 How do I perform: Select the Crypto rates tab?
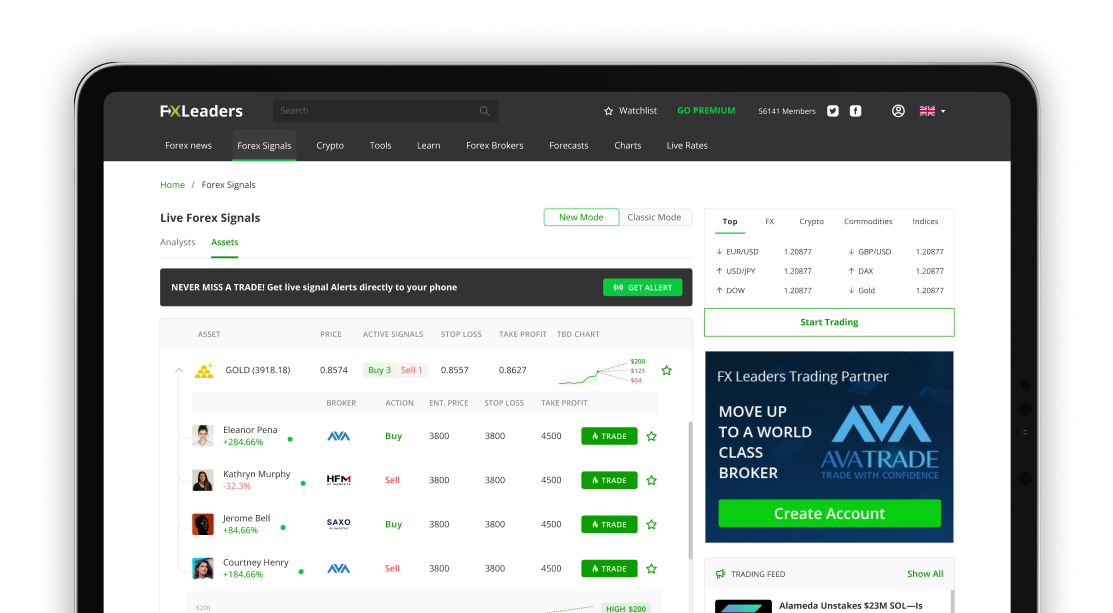coord(811,221)
